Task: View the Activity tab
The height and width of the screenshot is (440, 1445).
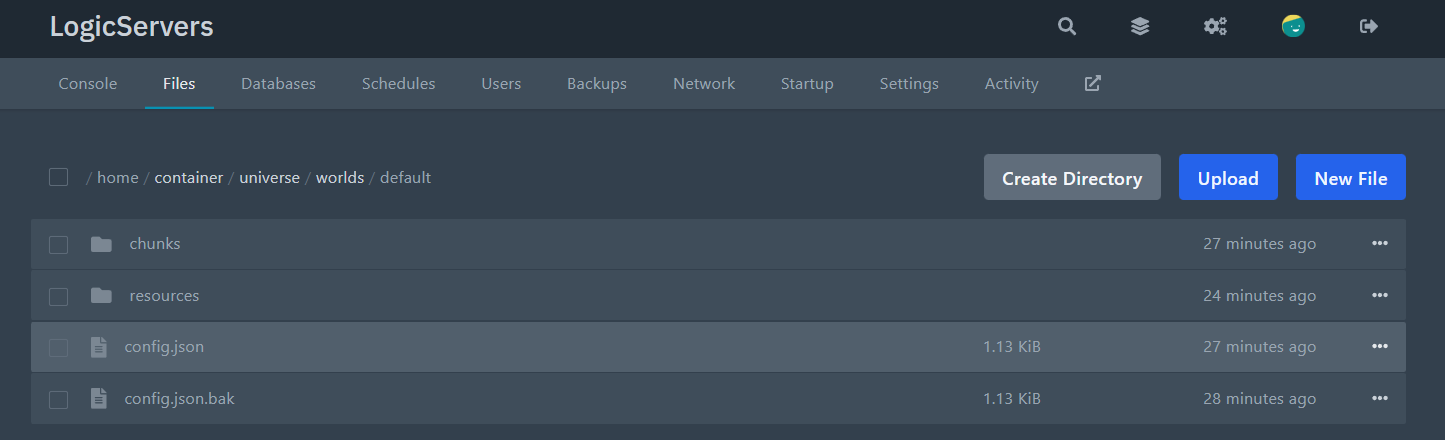Action: click(x=1012, y=84)
